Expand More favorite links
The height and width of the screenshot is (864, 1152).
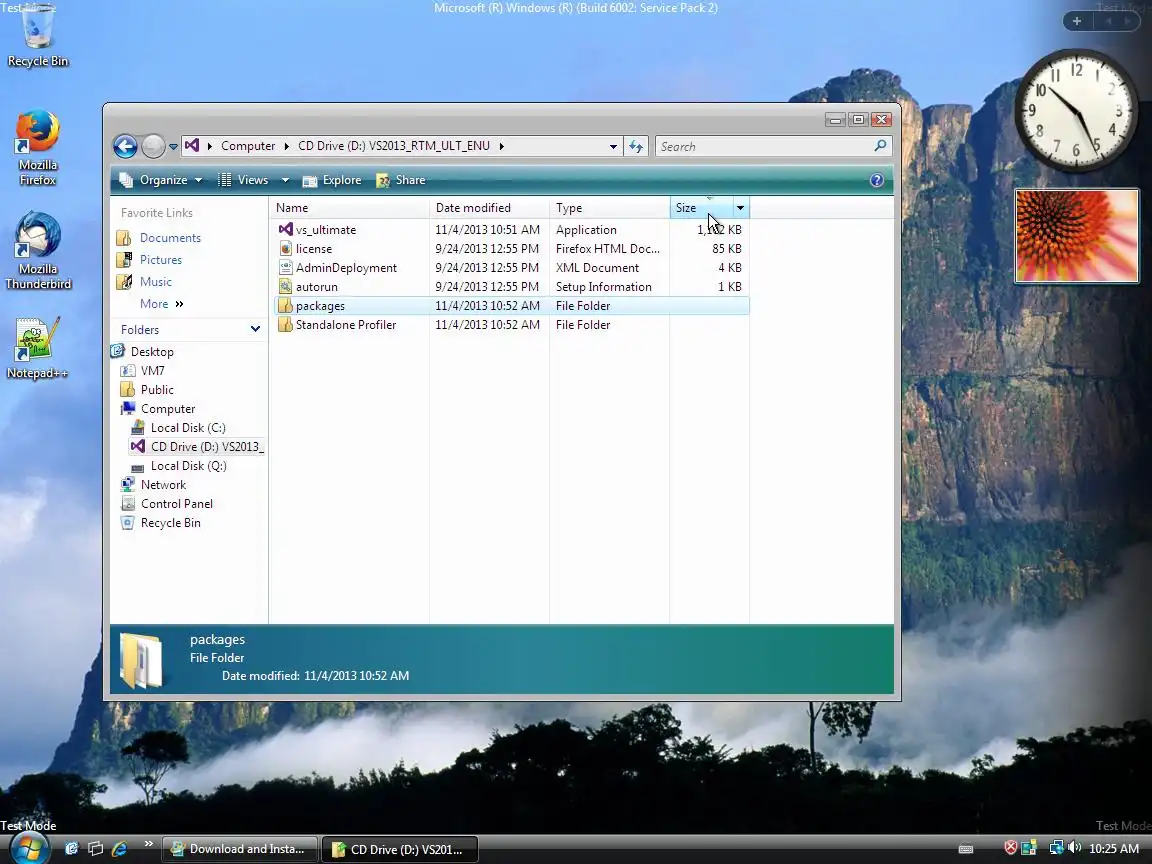tap(162, 304)
